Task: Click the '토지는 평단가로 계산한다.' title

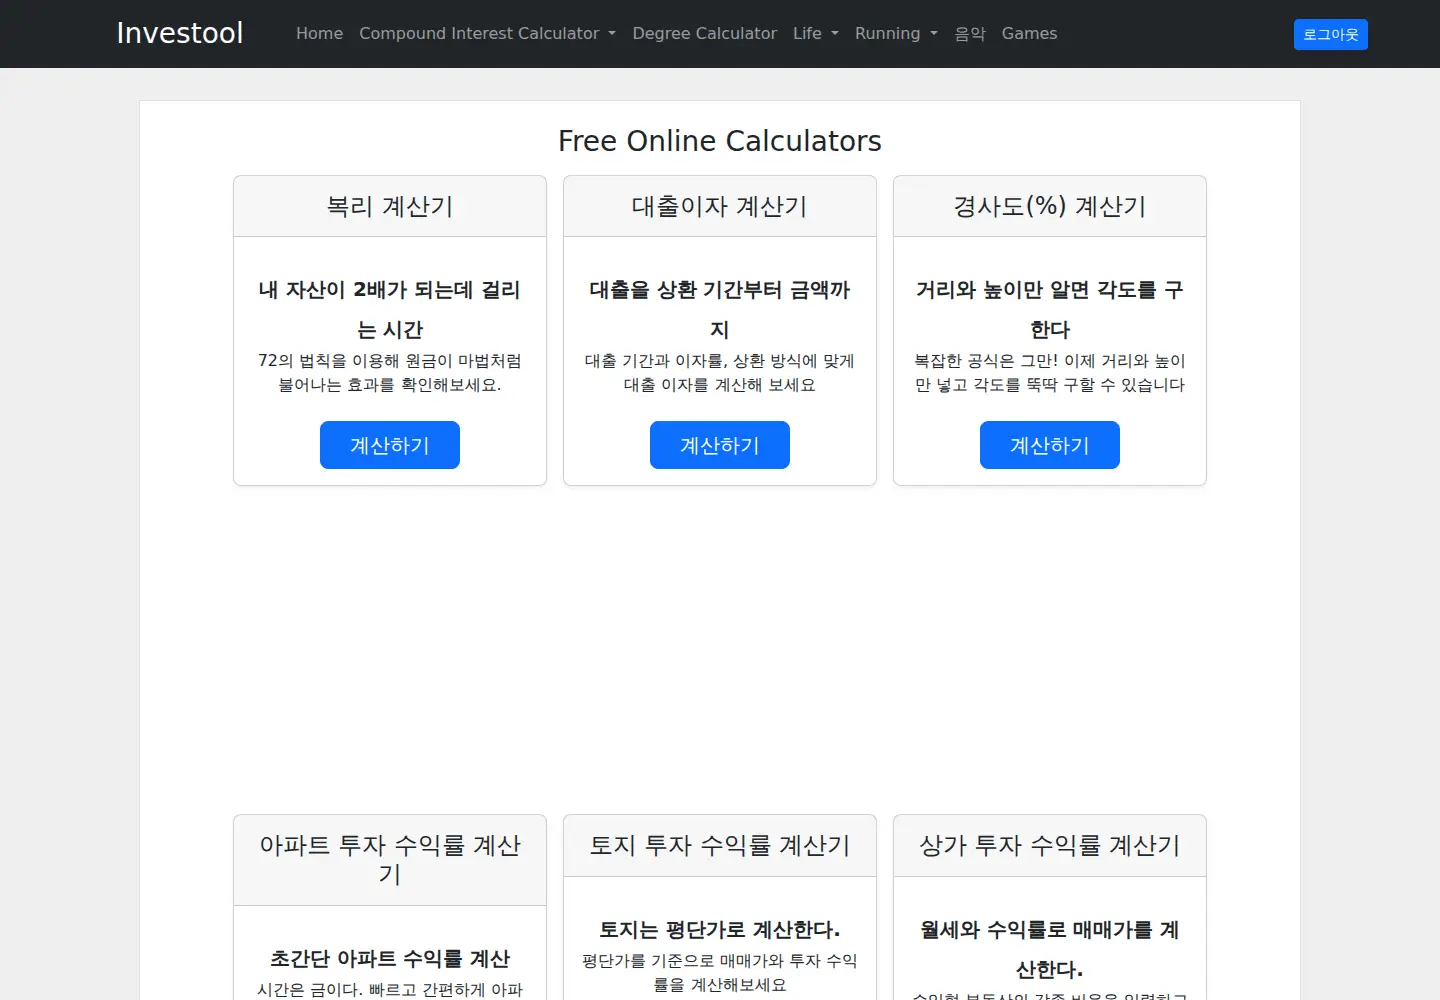Action: coord(720,930)
